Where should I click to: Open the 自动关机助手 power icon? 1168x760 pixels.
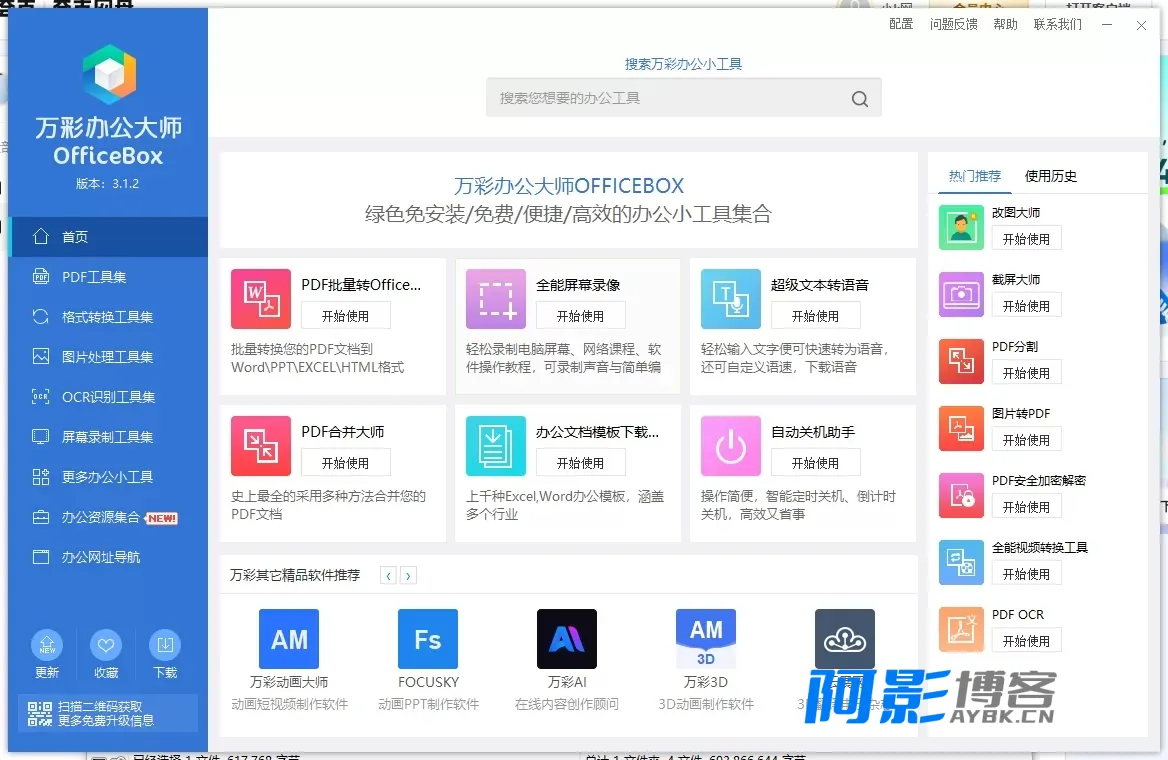(731, 446)
